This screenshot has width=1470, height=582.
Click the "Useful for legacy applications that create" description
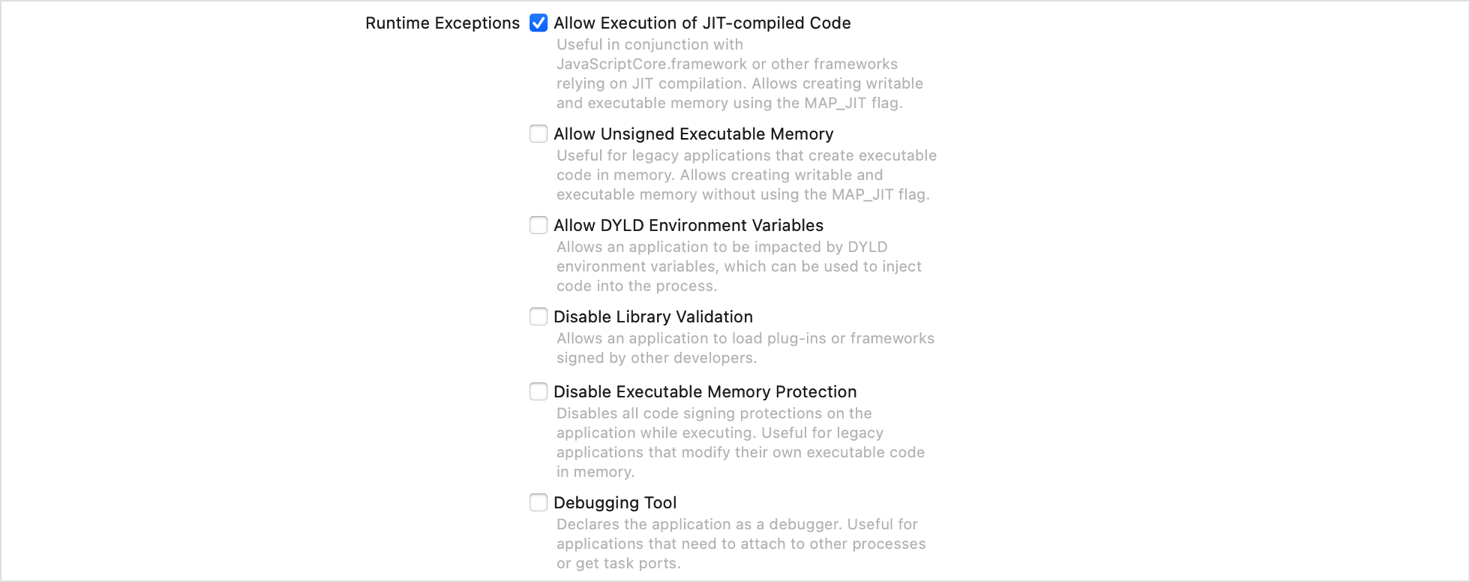tap(746, 155)
